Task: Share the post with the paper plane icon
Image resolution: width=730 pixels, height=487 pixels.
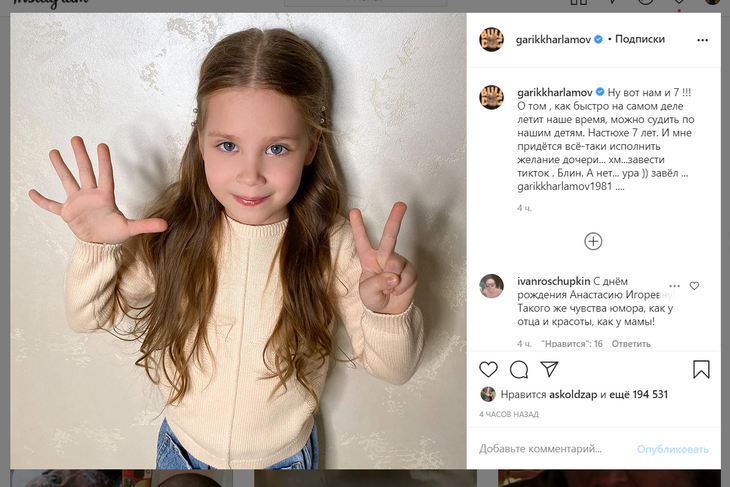Action: click(549, 369)
